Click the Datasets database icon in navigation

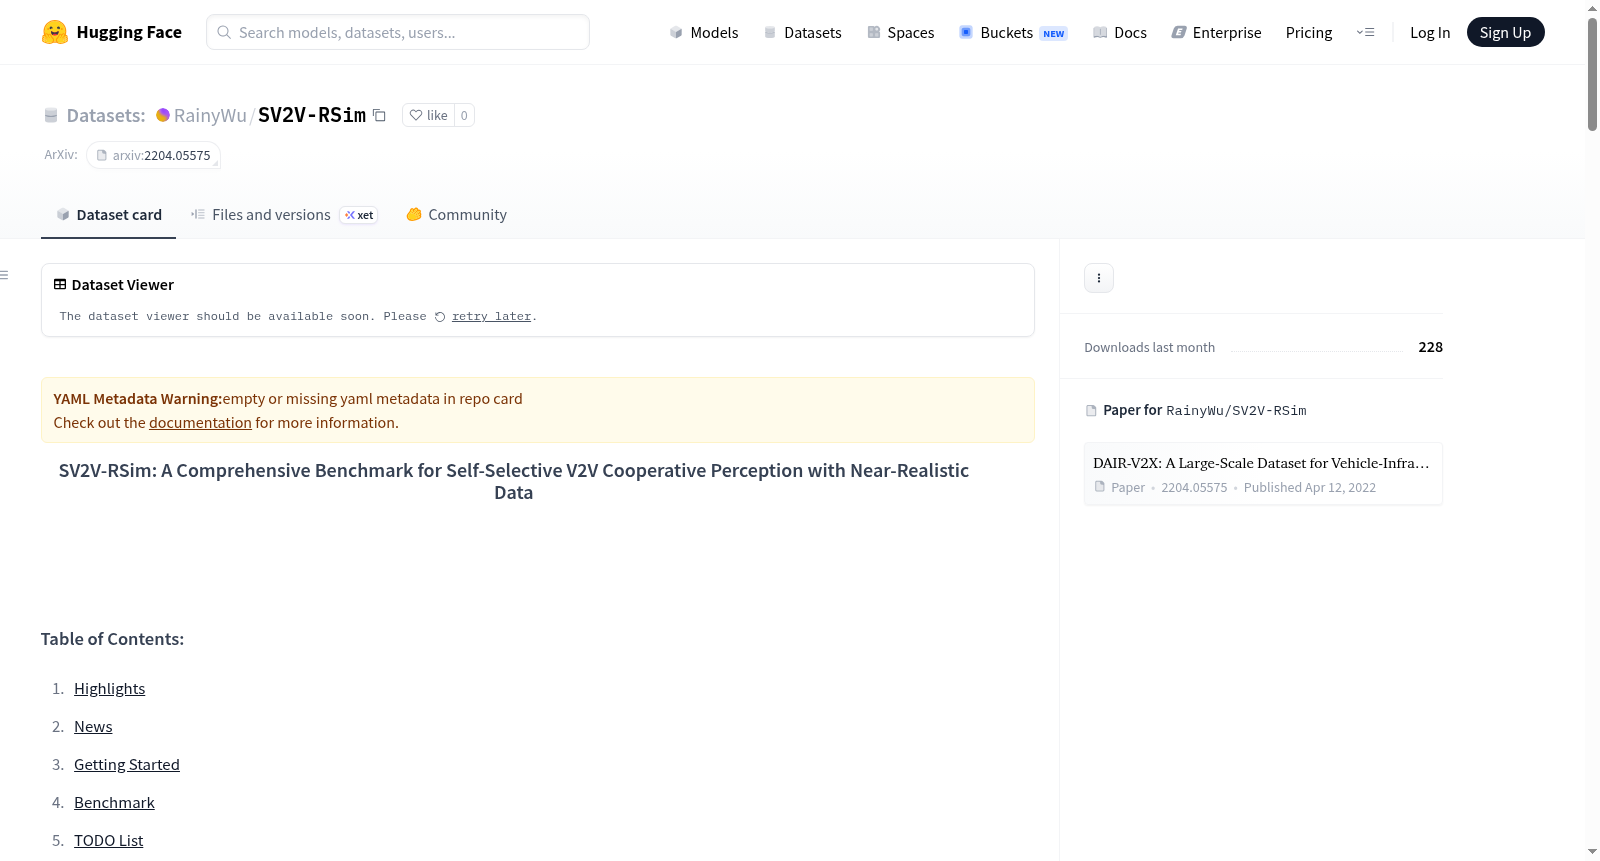(770, 32)
